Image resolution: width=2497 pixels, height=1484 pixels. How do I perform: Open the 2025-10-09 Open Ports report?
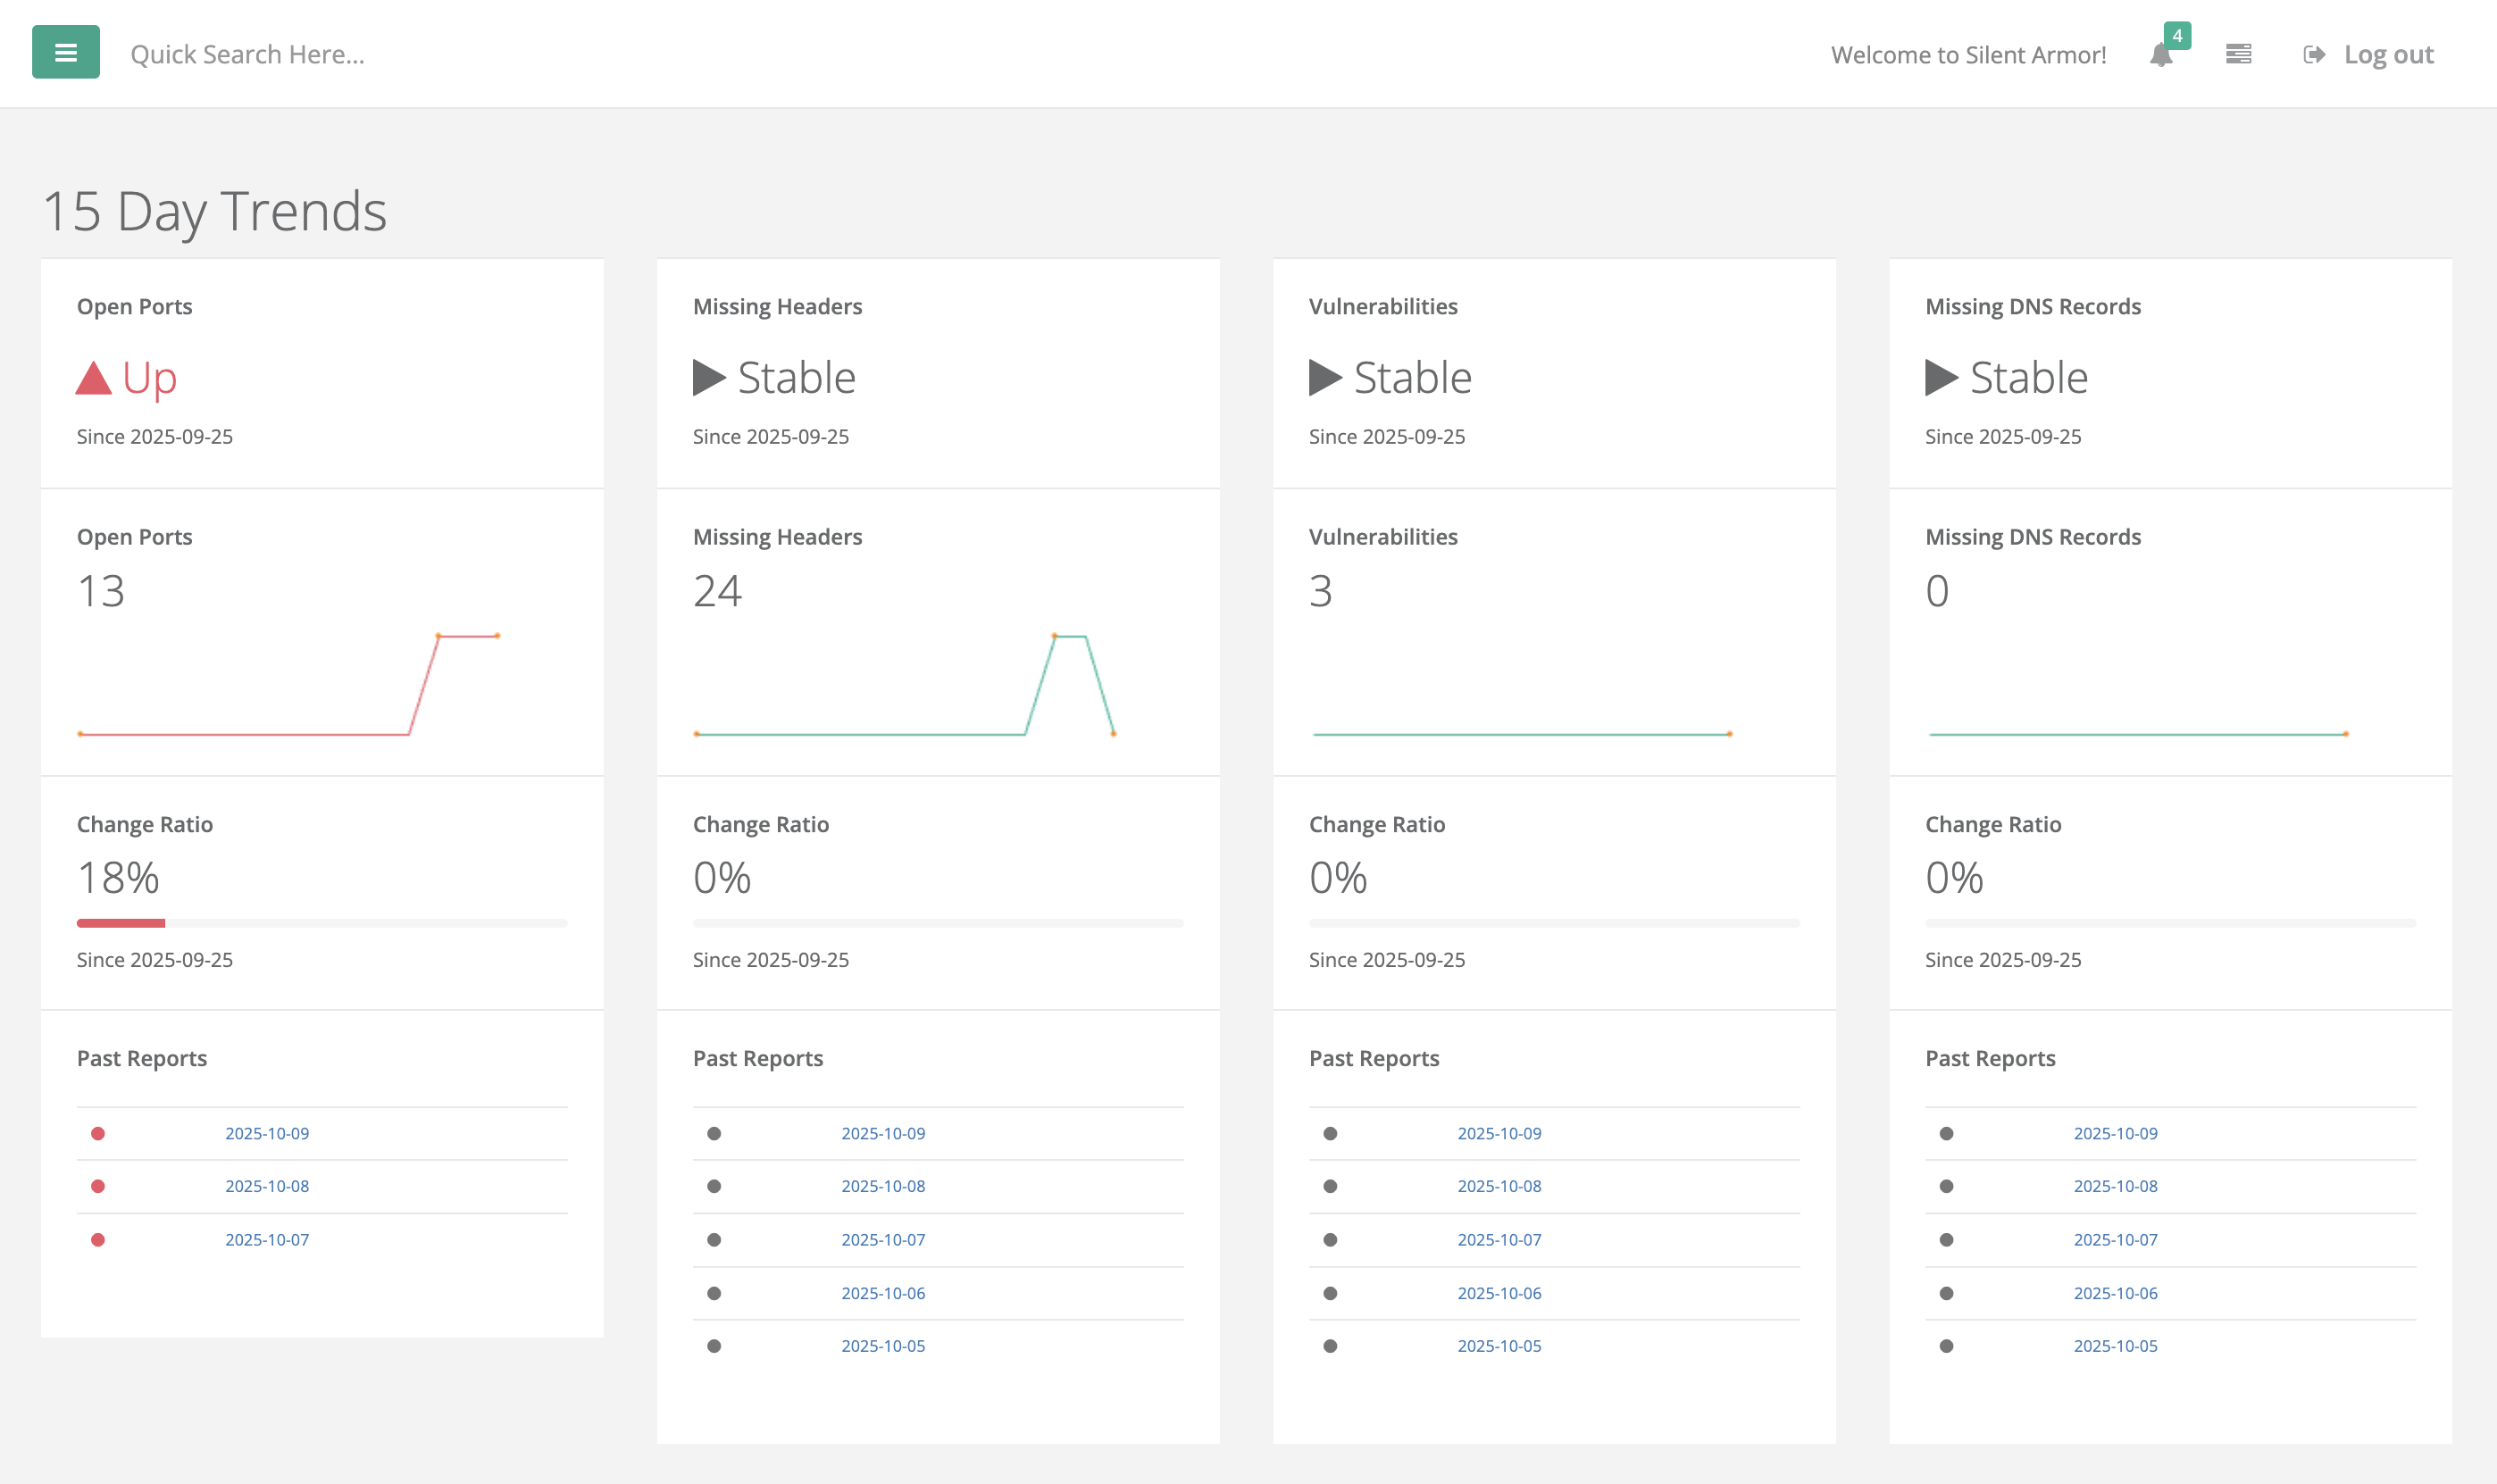pyautogui.click(x=267, y=1133)
